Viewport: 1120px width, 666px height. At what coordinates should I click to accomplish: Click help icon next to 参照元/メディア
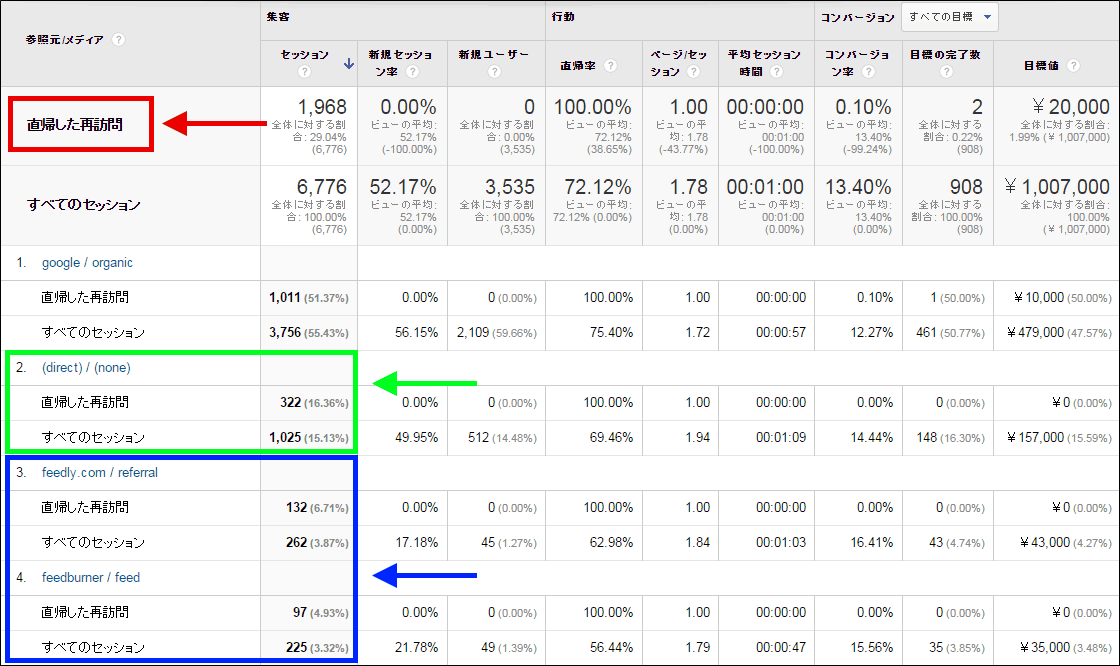[118, 40]
